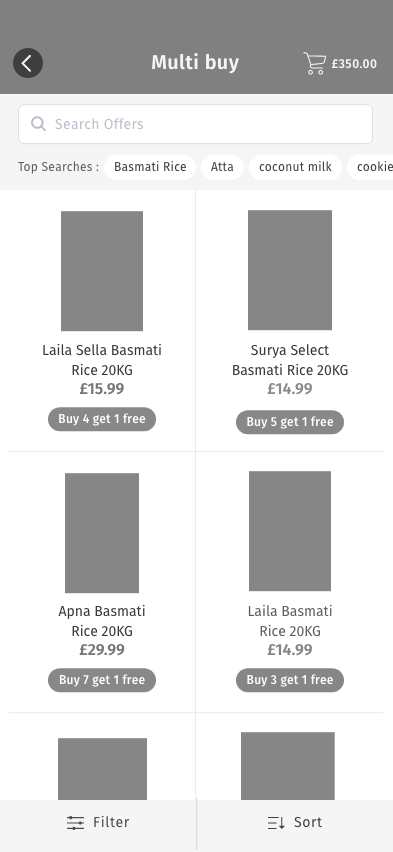Select the Atta top search chip
This screenshot has height=852, width=393.
pos(222,167)
